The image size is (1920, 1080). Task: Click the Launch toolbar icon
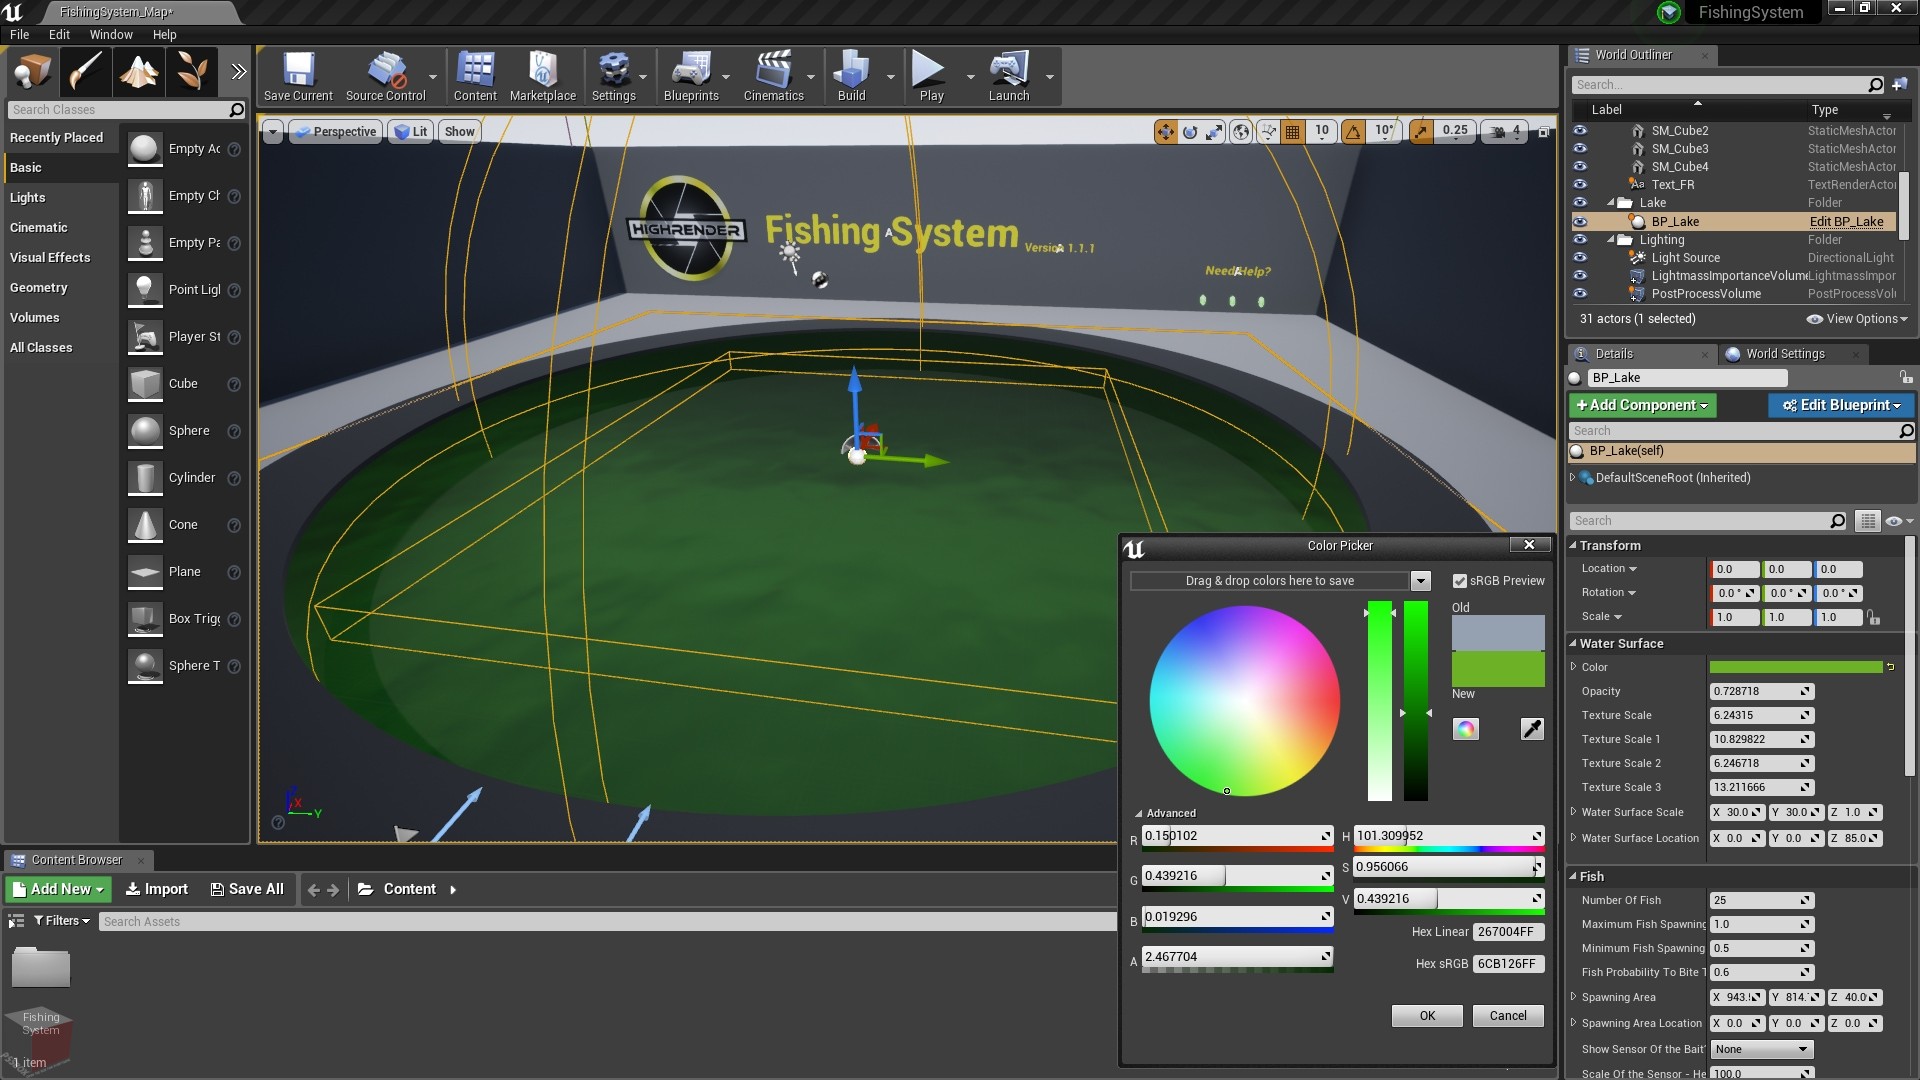[1009, 76]
